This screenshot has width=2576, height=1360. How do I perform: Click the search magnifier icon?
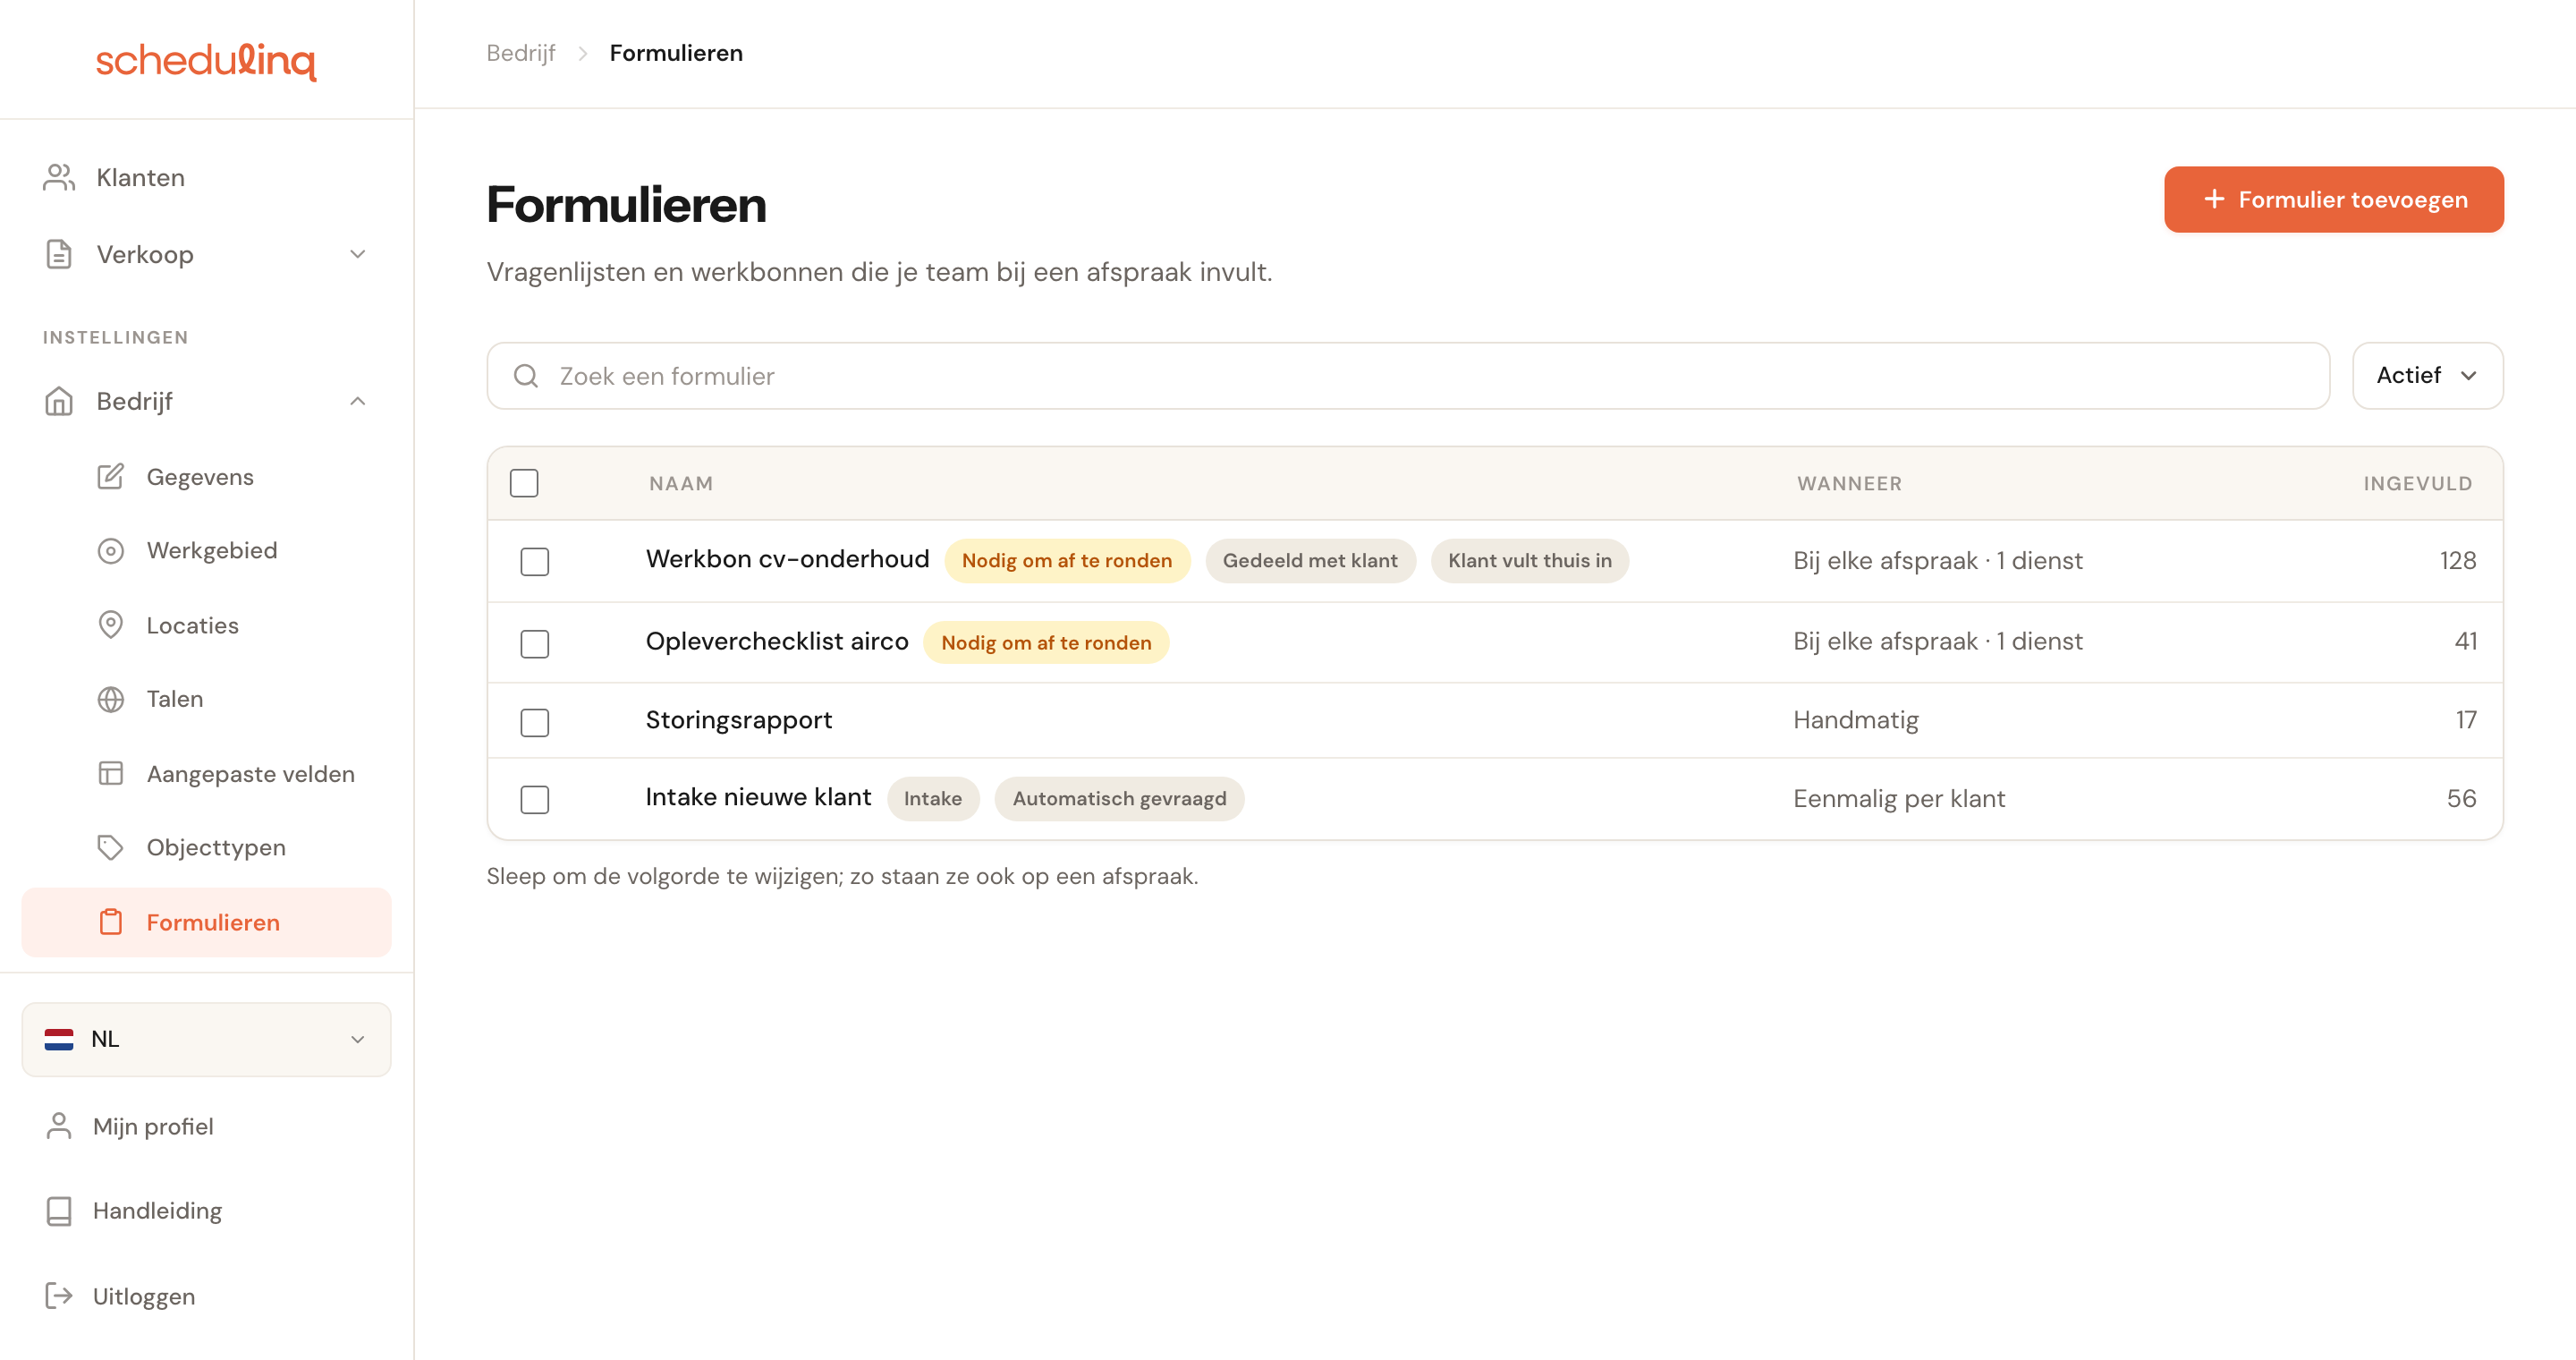[526, 376]
